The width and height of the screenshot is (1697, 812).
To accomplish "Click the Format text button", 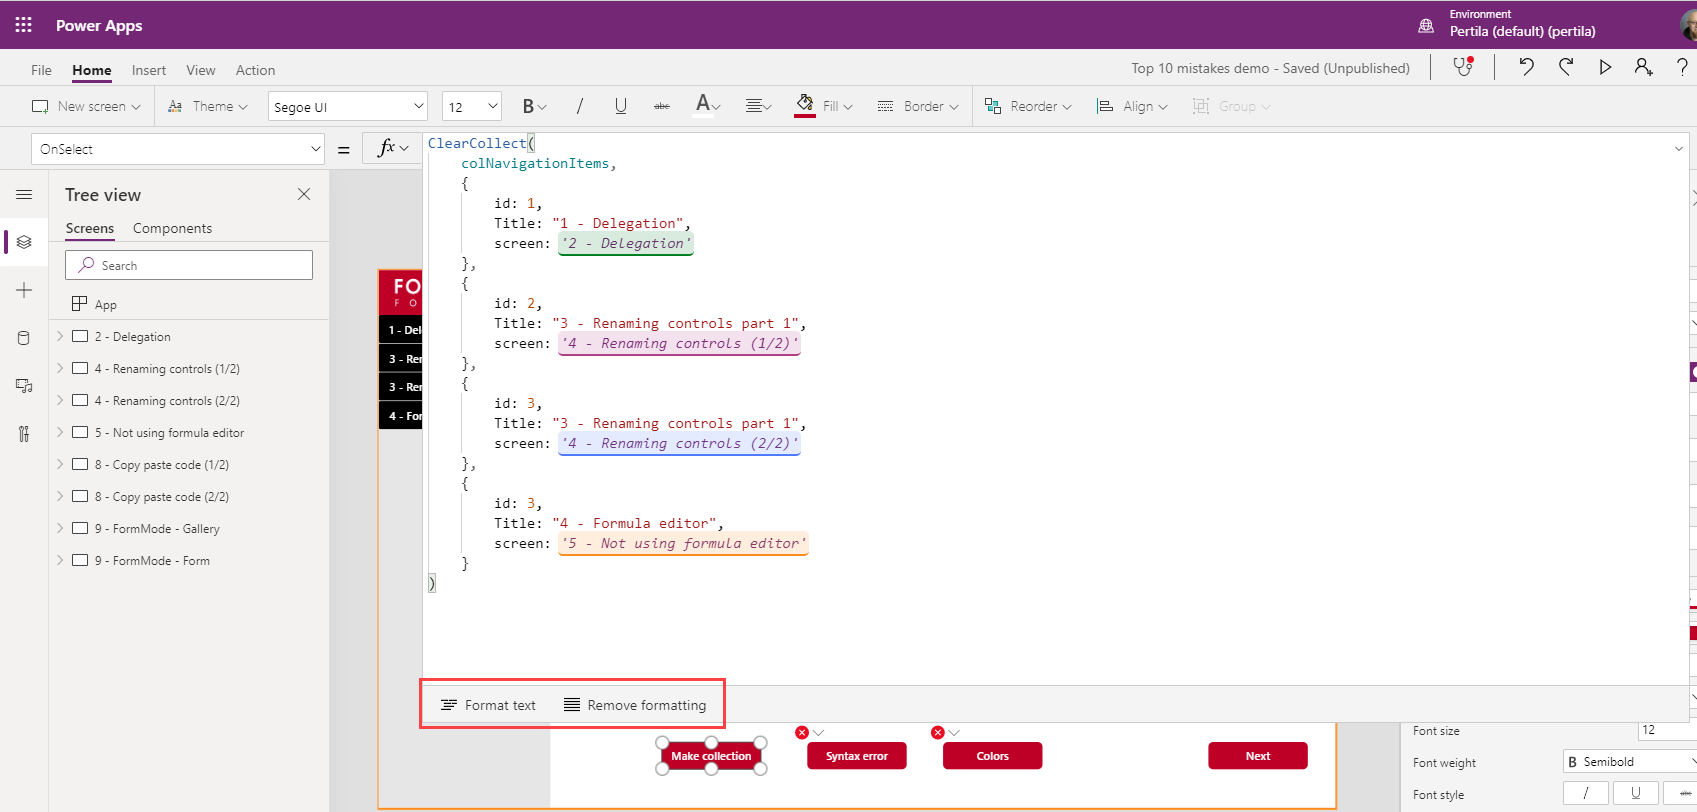I will click(x=489, y=705).
